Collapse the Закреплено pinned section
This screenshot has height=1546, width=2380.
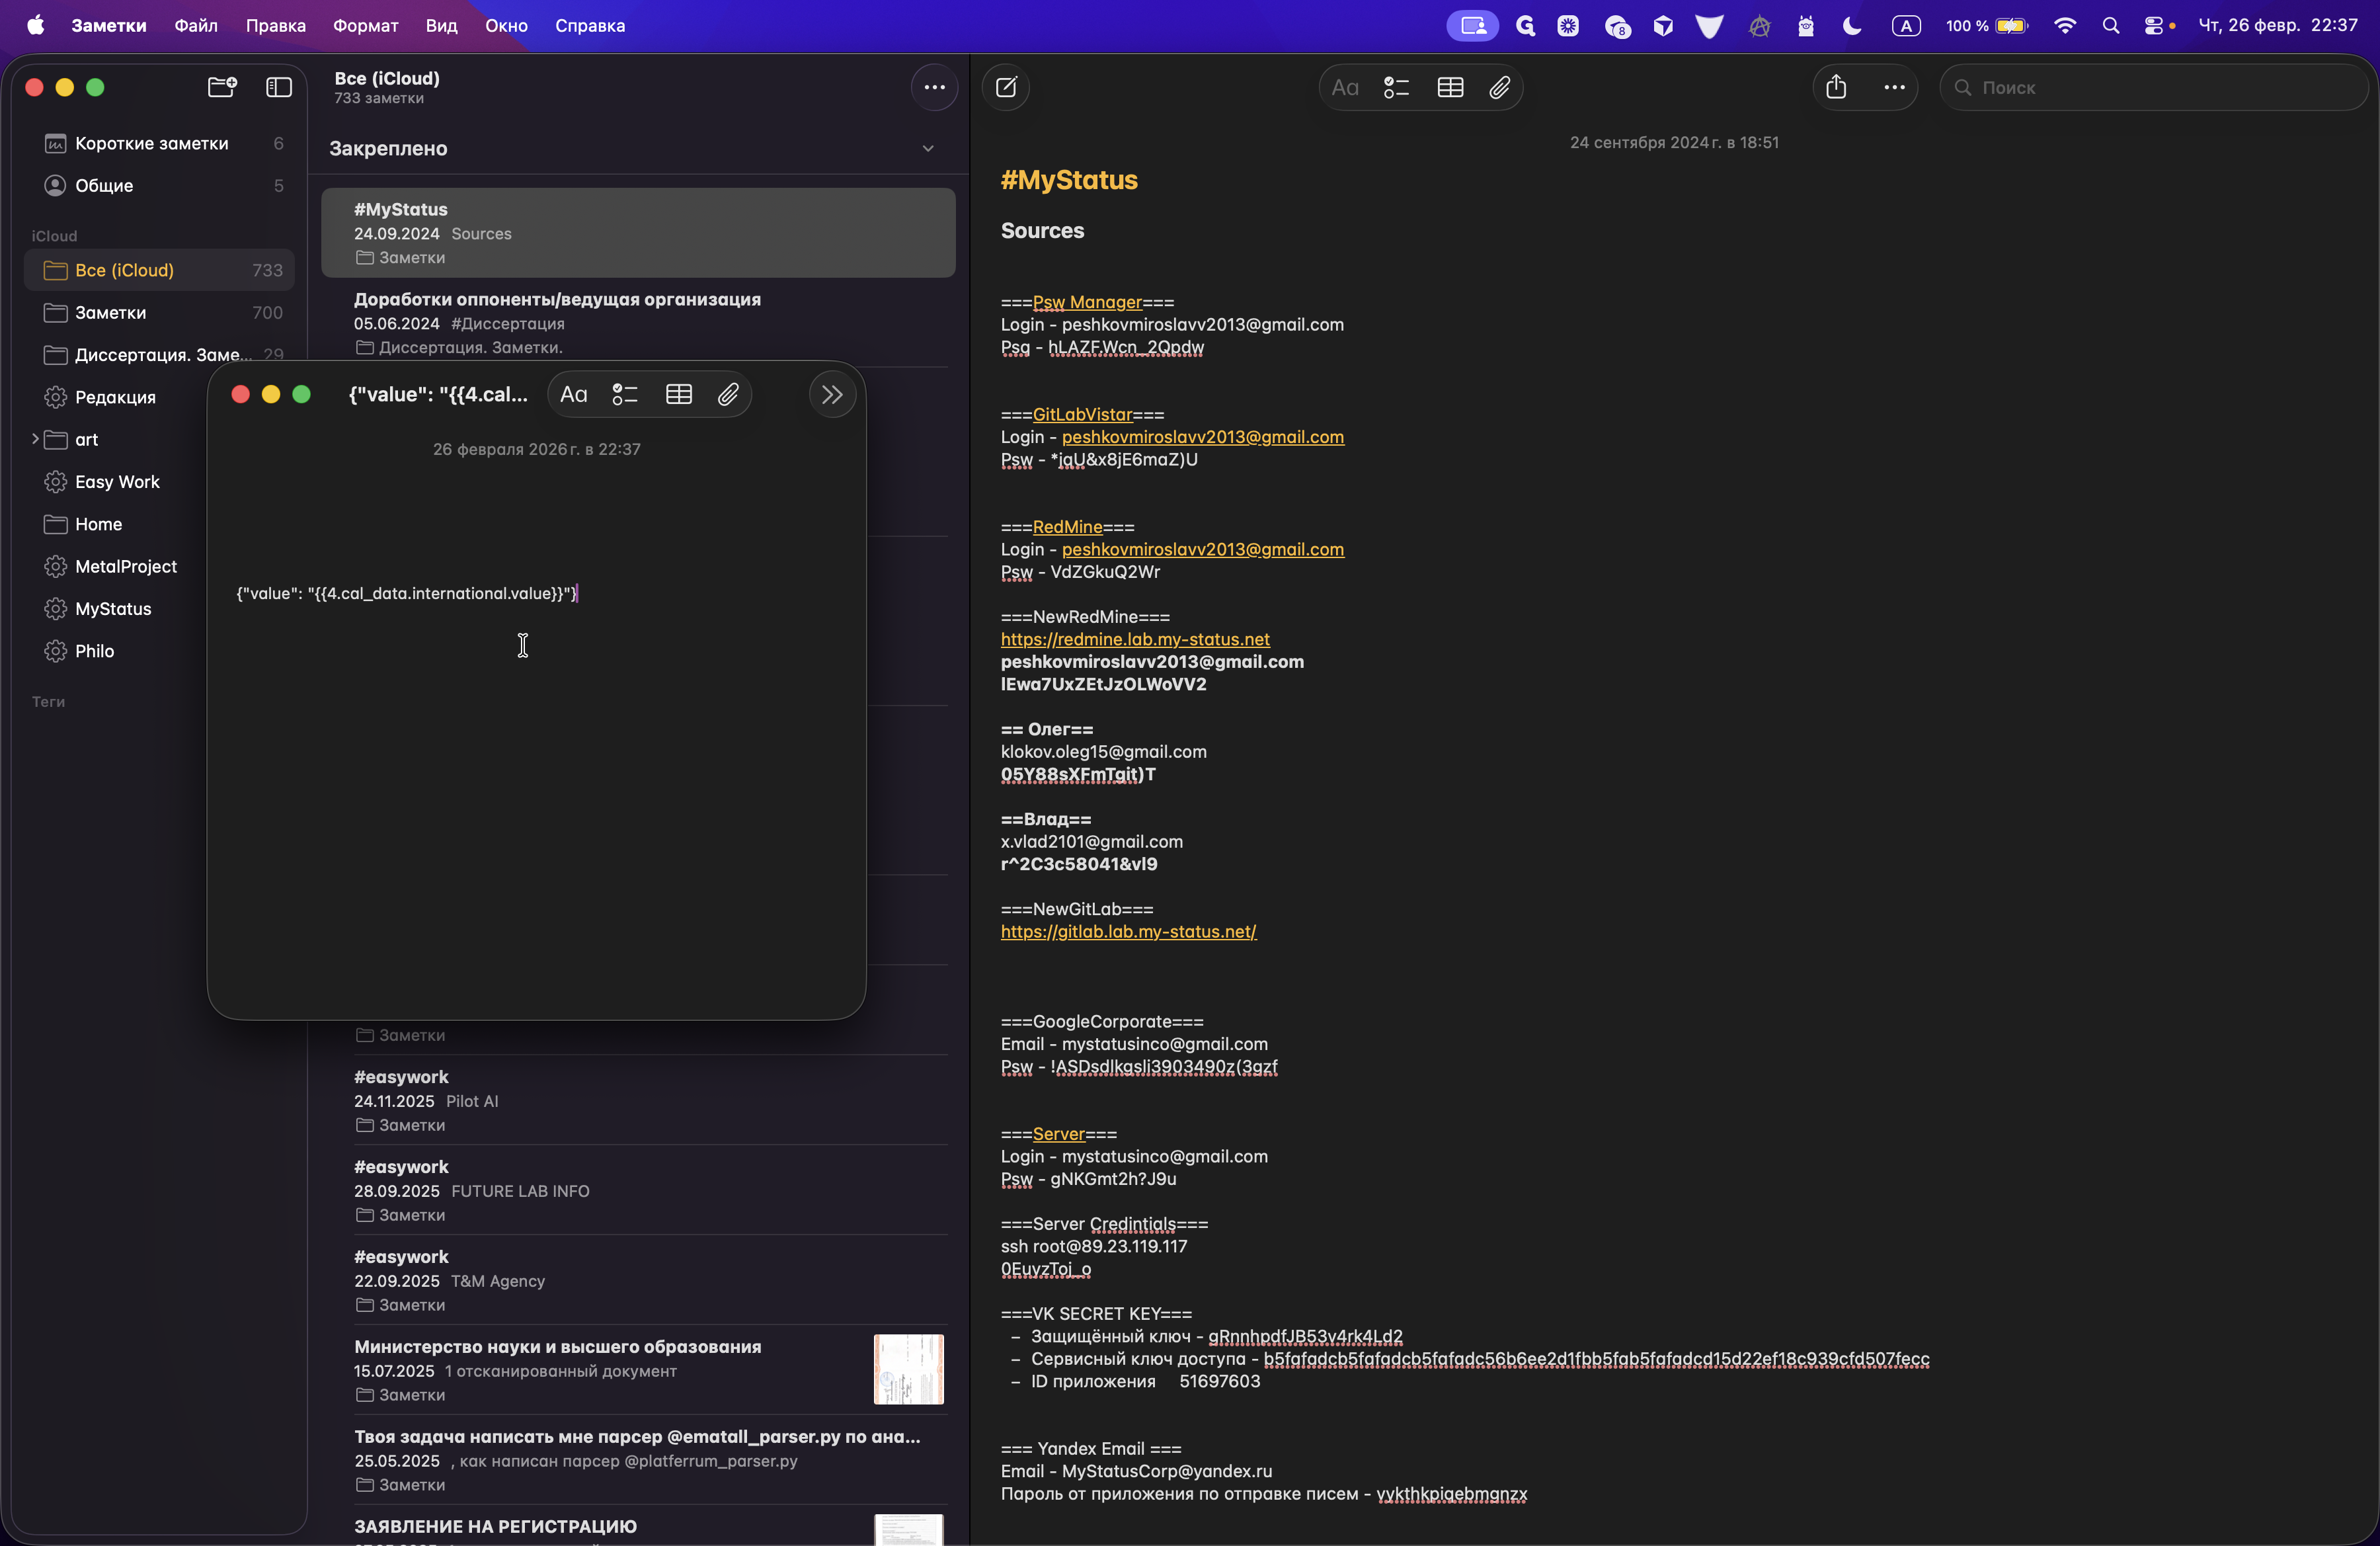pos(928,148)
